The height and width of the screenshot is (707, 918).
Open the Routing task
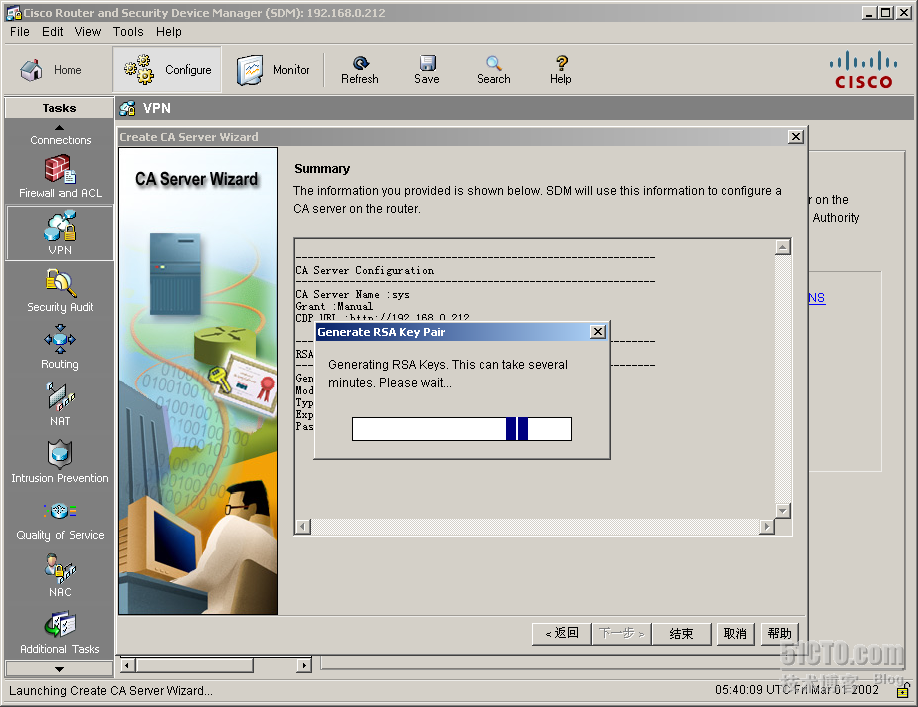60,348
